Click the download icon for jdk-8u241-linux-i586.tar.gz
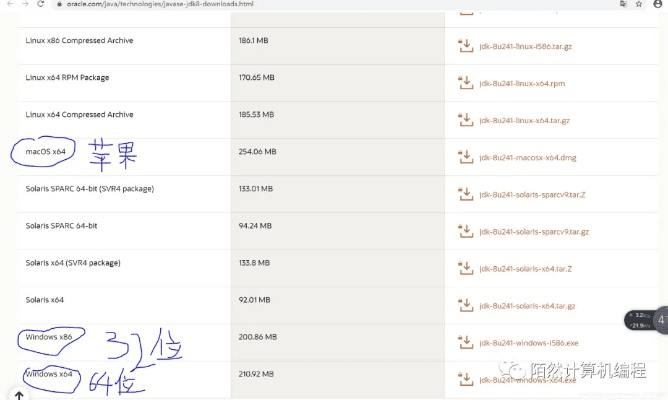This screenshot has width=668, height=400. tap(464, 46)
